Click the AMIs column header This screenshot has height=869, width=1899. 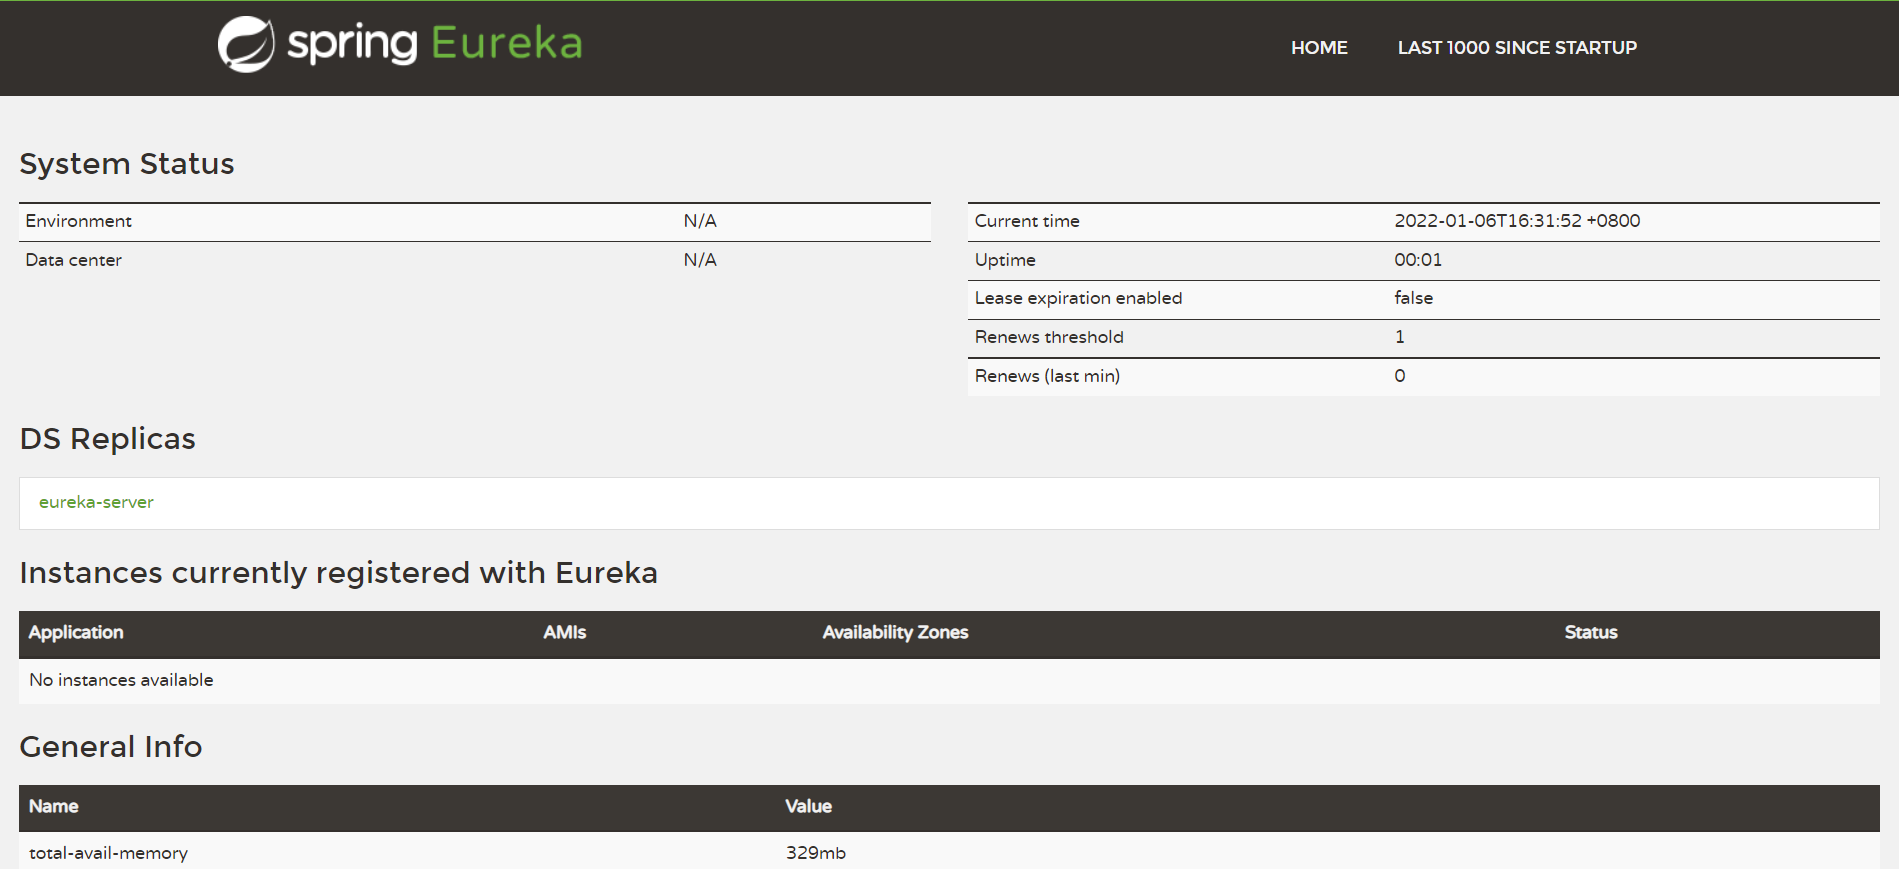[x=565, y=632]
